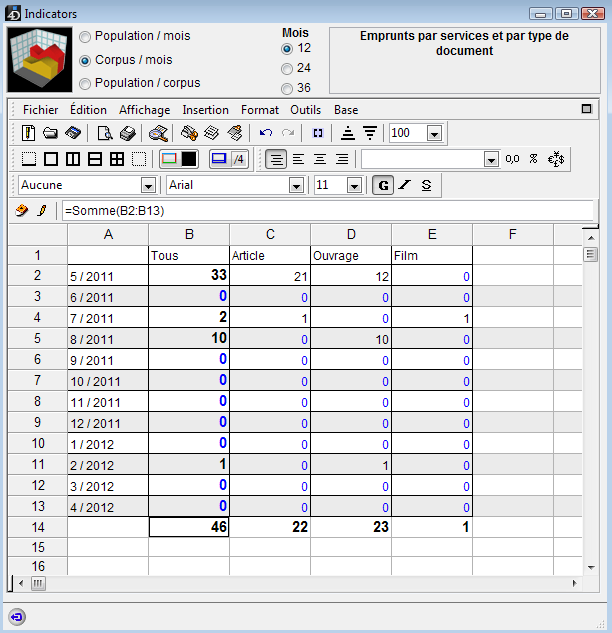Cancel formula edit with eraser icon

(21, 210)
